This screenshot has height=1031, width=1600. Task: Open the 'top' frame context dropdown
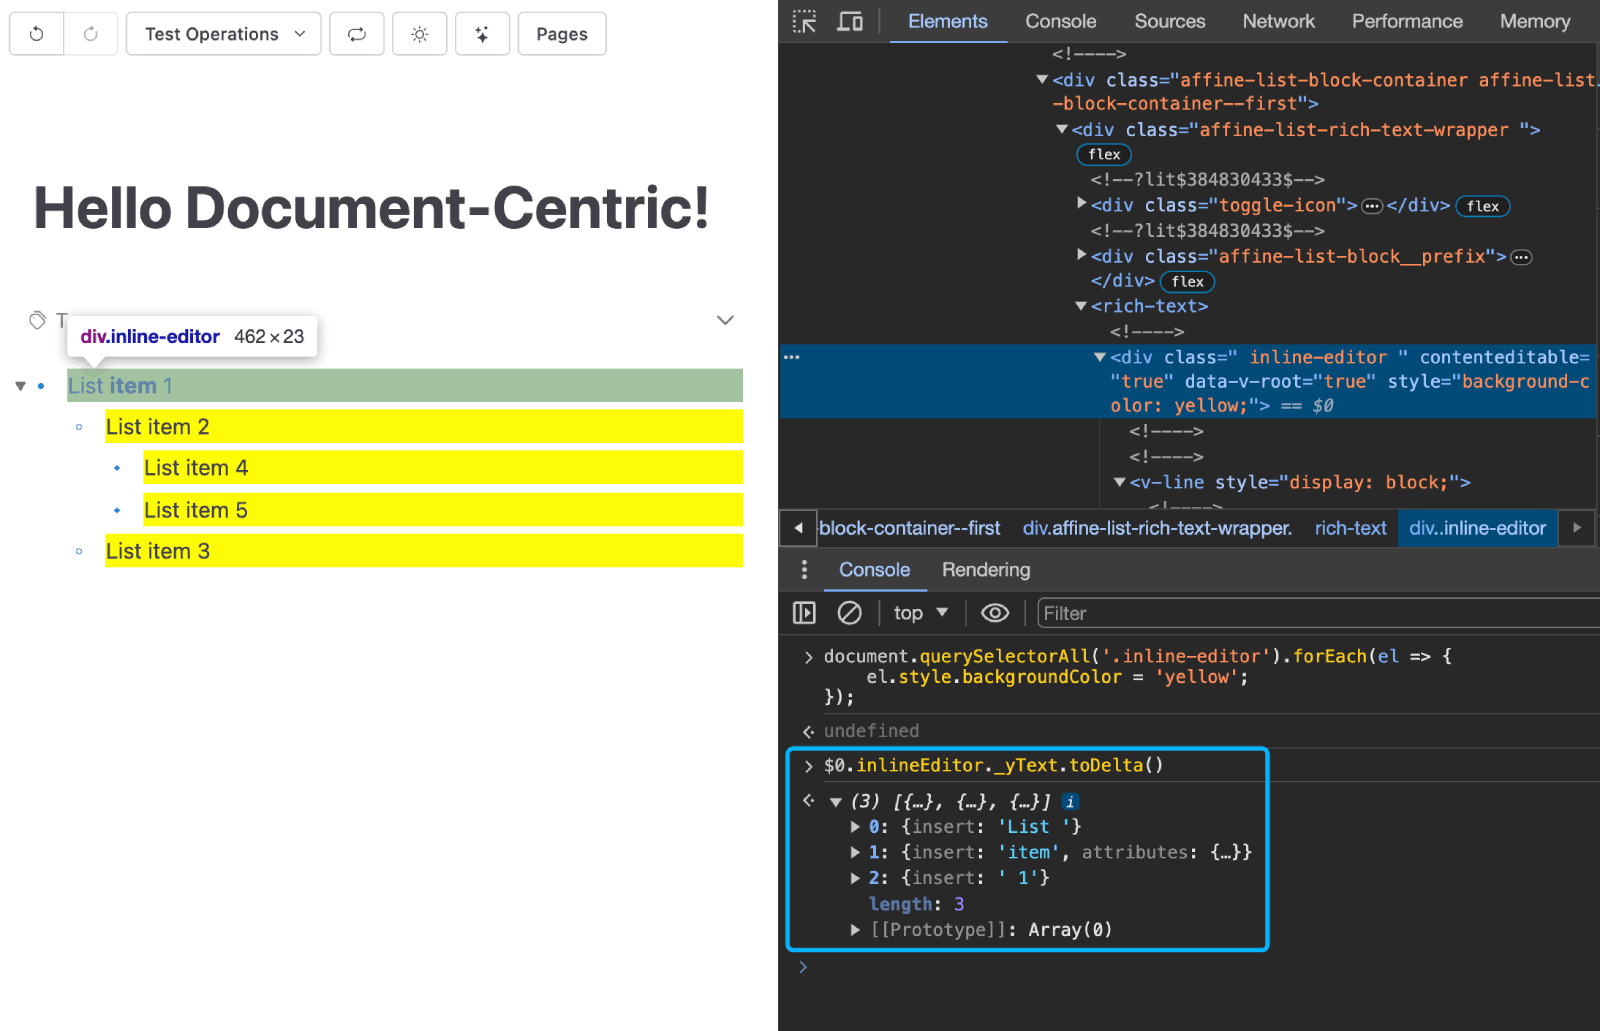click(x=918, y=612)
